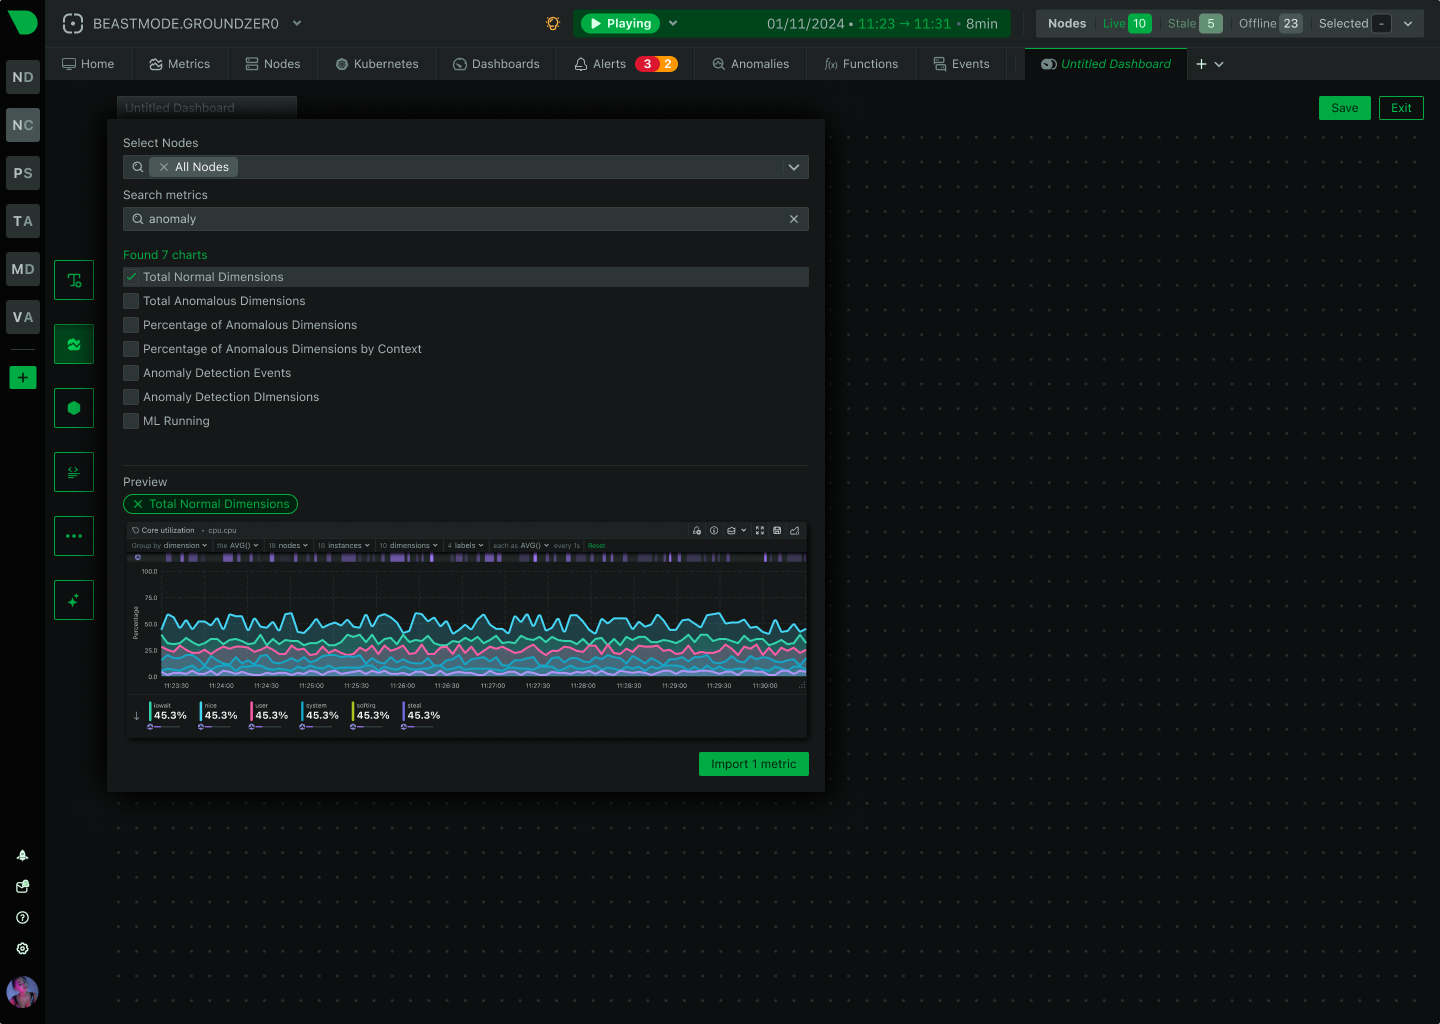Open the info icon on the preview chart

click(x=714, y=531)
